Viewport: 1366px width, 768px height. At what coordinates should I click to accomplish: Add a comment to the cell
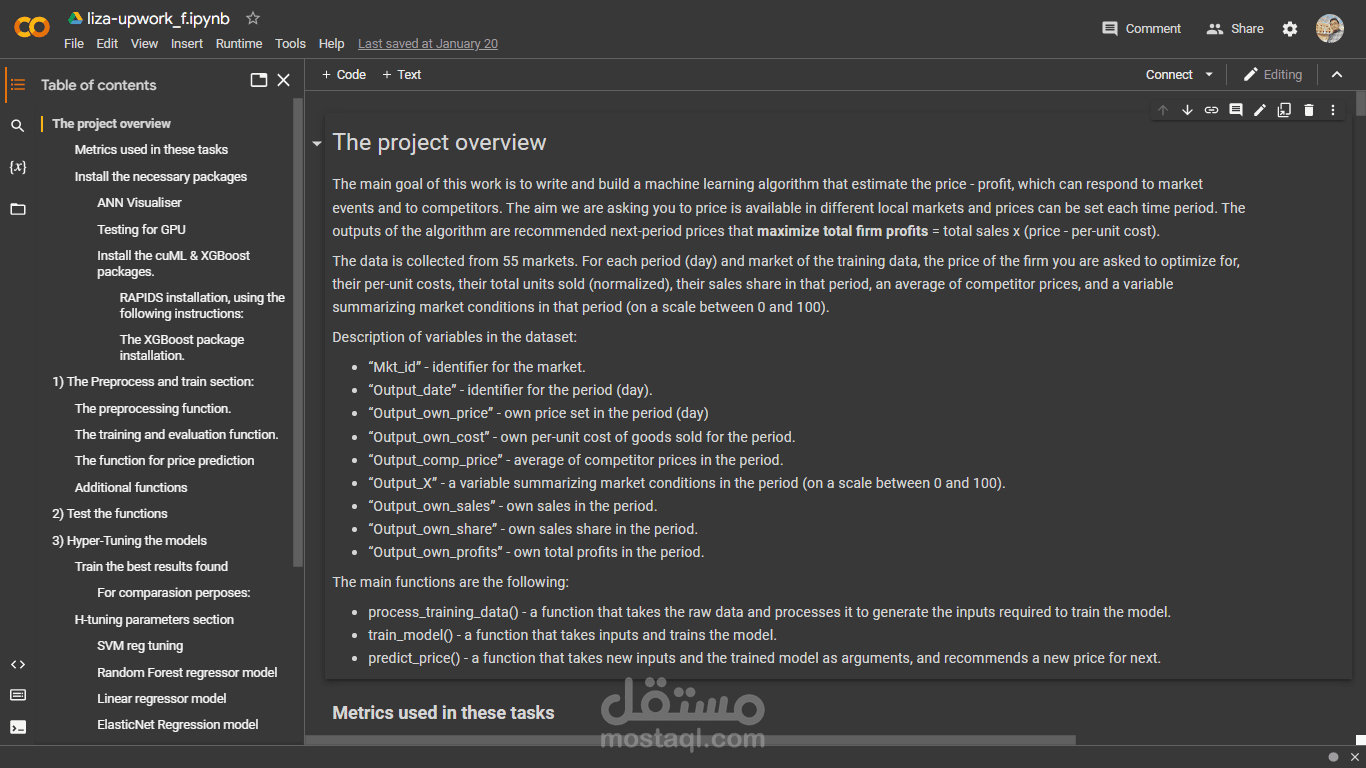[1236, 110]
